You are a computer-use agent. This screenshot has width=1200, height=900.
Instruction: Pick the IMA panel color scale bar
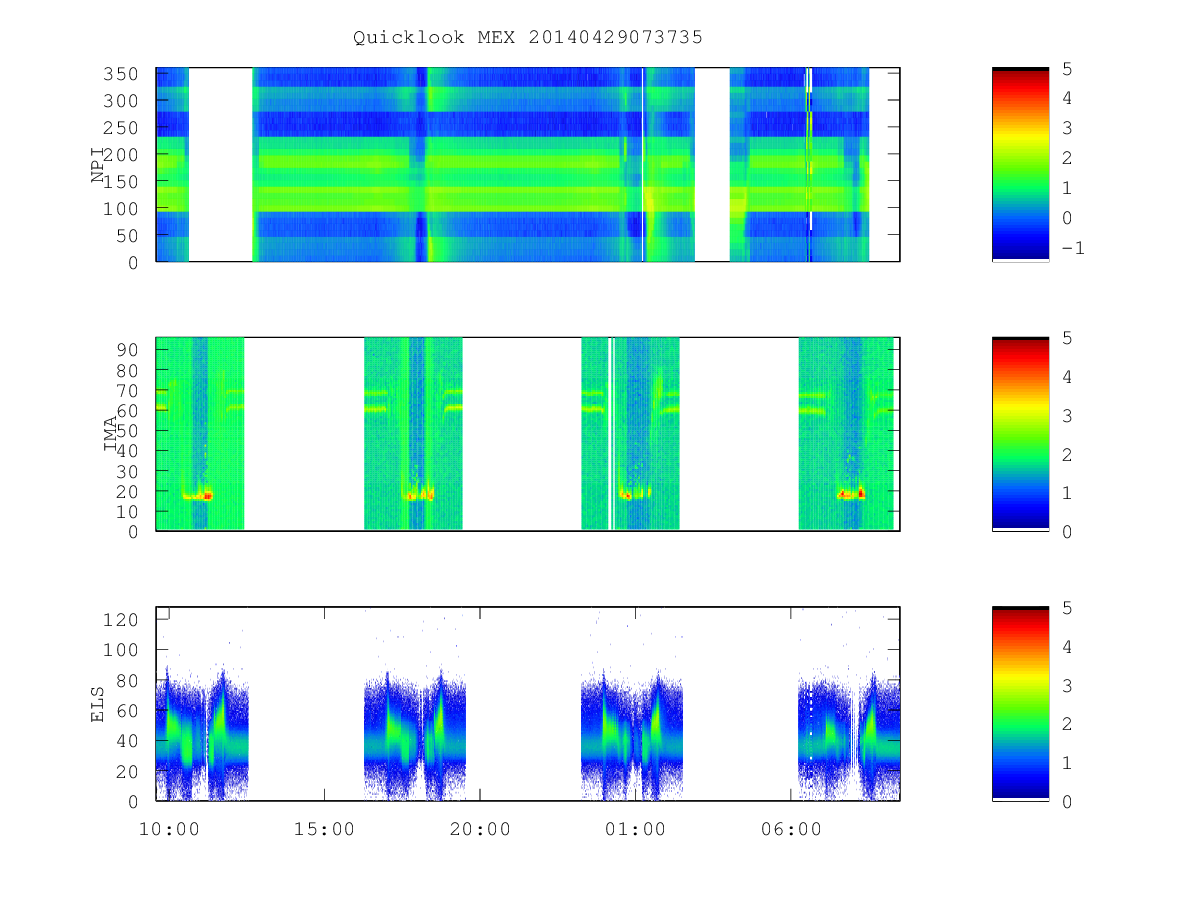point(1020,434)
